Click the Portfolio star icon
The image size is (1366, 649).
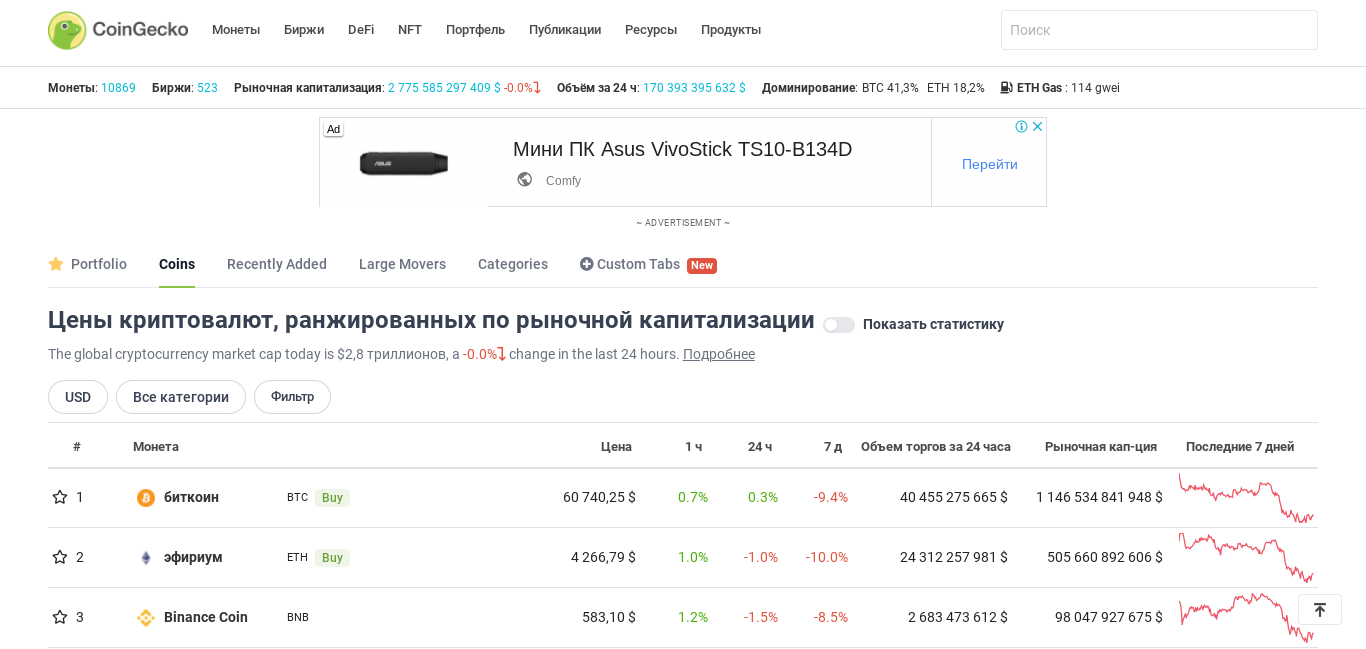click(56, 264)
